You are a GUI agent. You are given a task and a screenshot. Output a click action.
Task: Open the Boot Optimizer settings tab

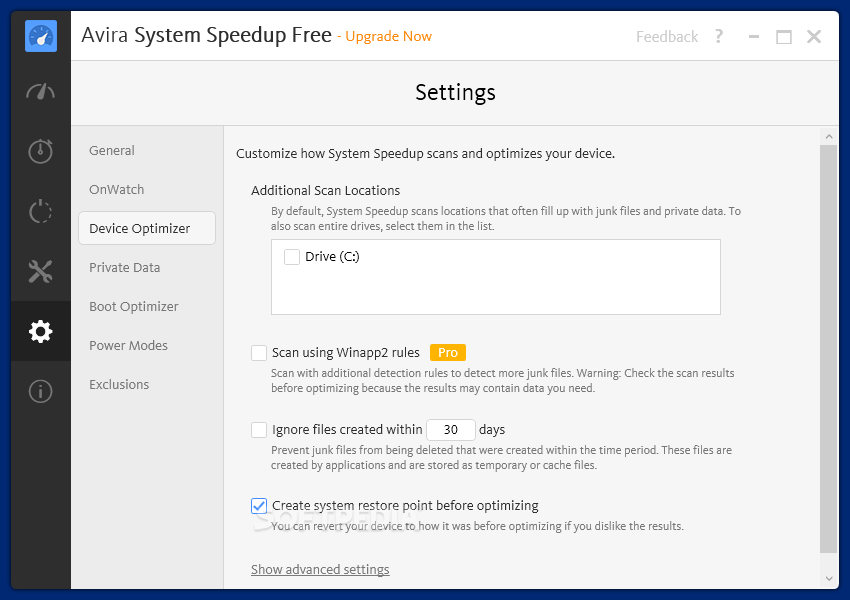[x=133, y=307]
